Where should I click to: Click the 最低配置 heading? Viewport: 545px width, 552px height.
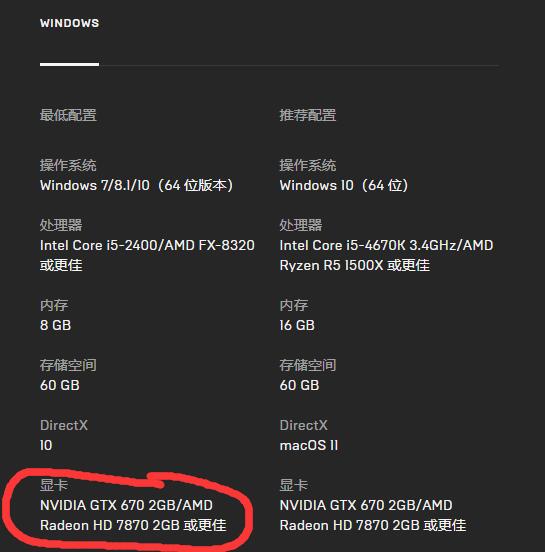click(68, 115)
